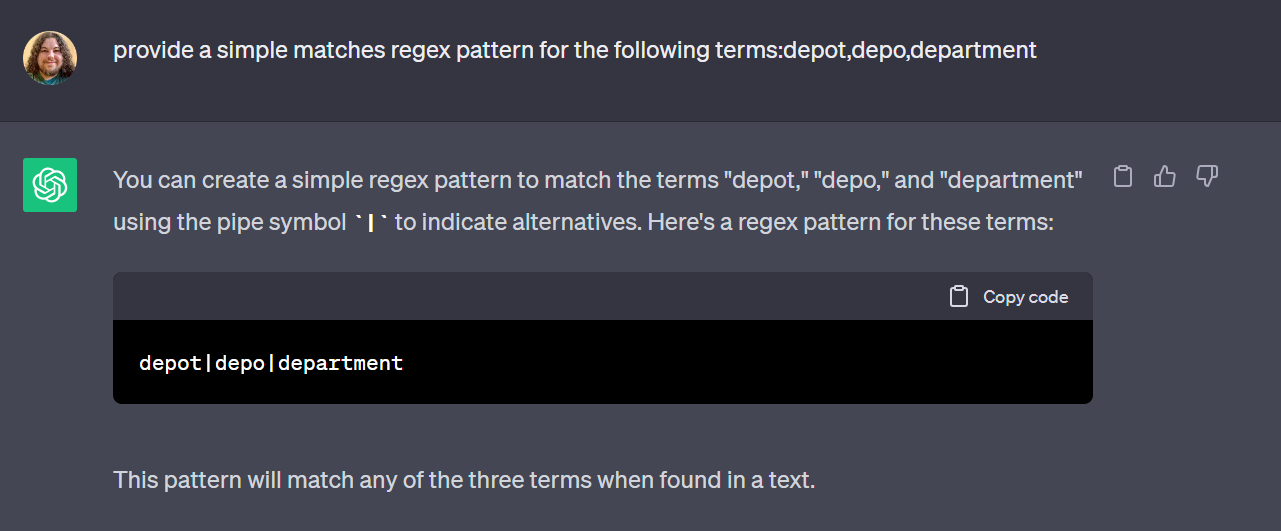Click the word "depot" in the code block
This screenshot has height=531, width=1281.
point(171,363)
